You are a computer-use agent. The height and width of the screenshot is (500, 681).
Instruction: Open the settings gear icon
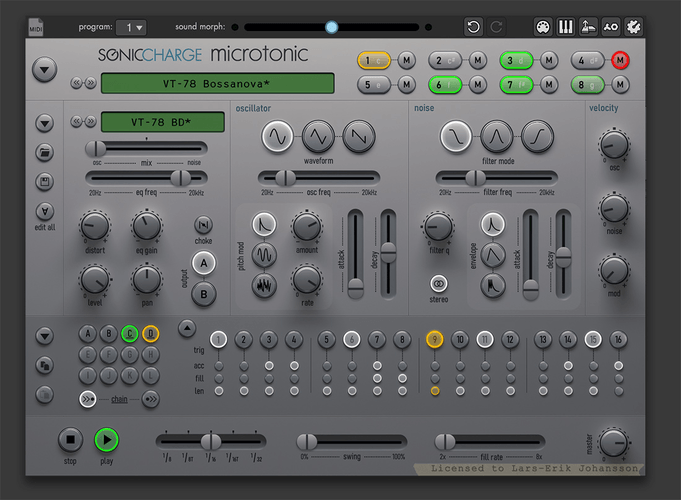tap(633, 27)
